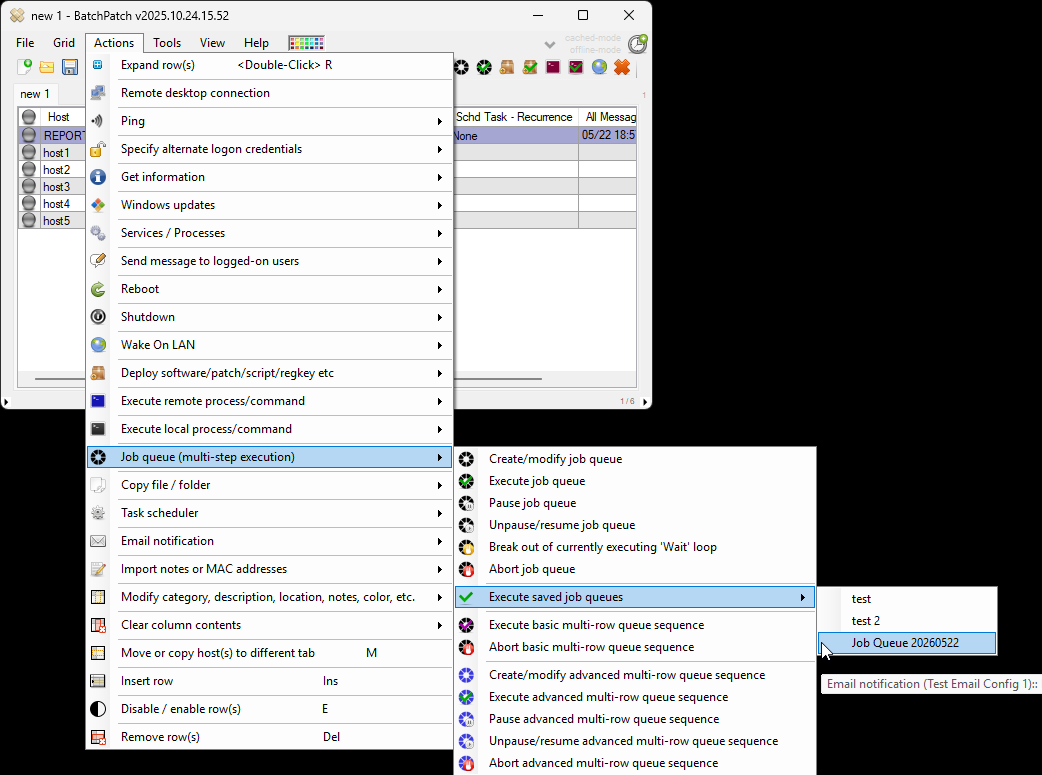The width and height of the screenshot is (1042, 775).
Task: Click the save grid floppy disk icon
Action: click(x=70, y=66)
